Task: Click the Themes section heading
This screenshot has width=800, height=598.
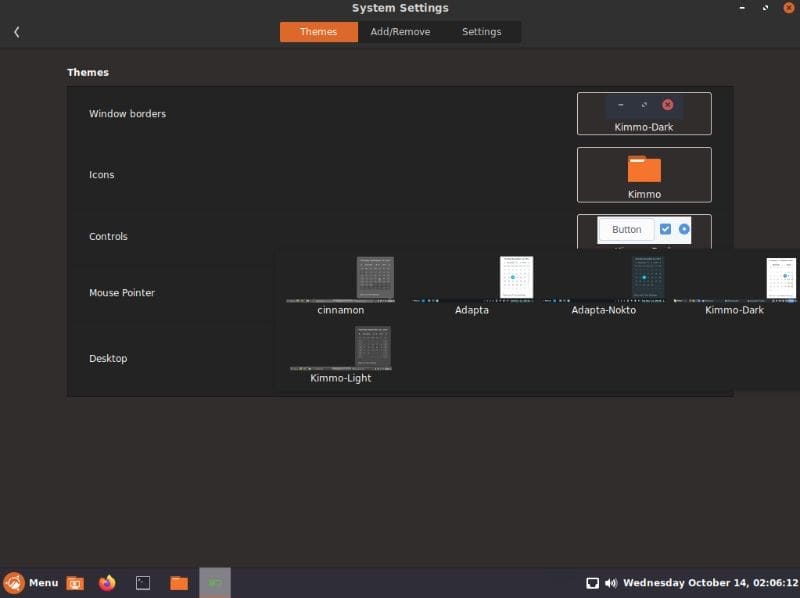Action: coord(88,72)
